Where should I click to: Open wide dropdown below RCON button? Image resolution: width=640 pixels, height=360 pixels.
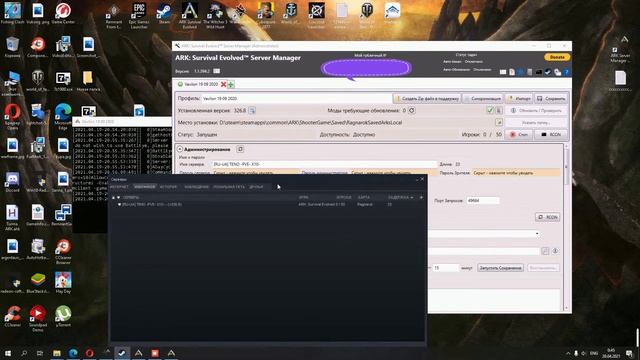tap(484, 234)
